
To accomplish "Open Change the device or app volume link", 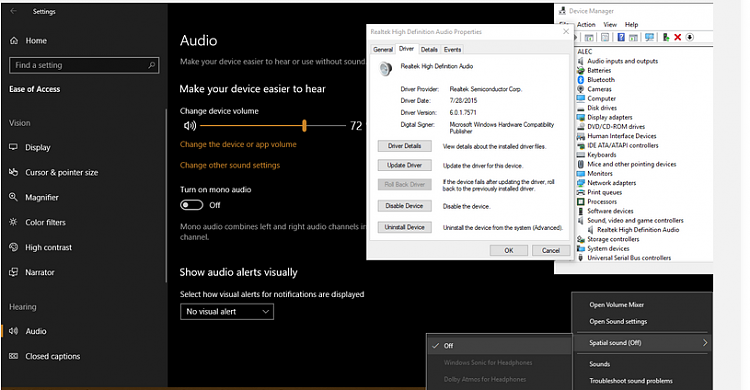I will (238, 144).
